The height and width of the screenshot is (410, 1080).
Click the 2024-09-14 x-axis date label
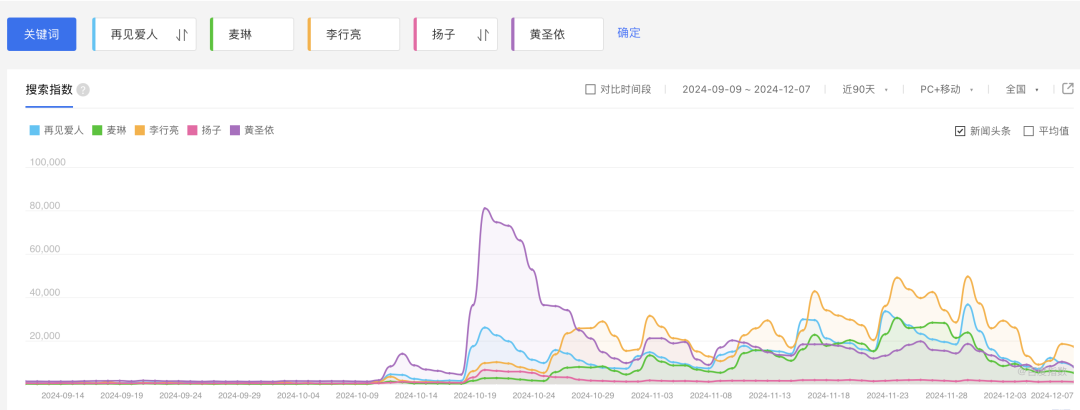[63, 396]
